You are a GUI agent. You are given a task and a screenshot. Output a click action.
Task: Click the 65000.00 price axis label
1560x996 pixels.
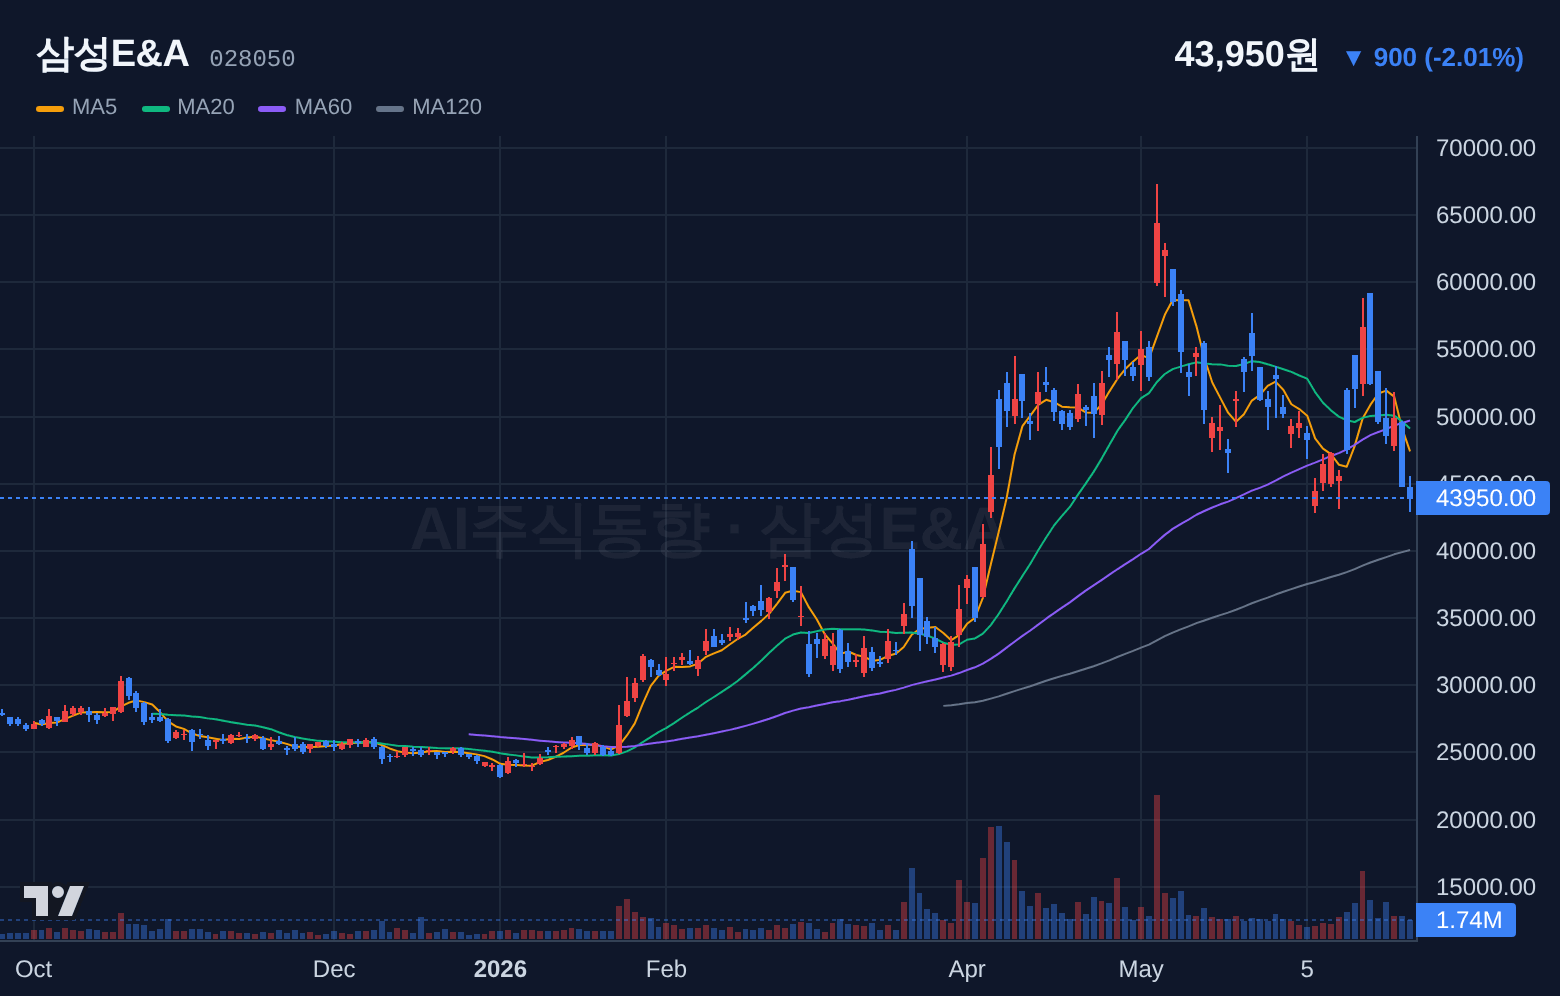click(x=1485, y=215)
